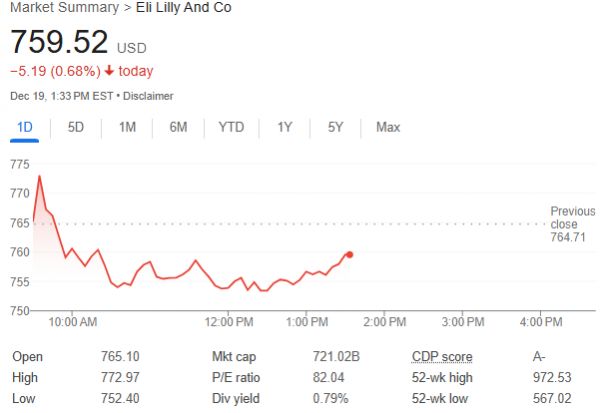The image size is (600, 413).
Task: Click the 12:00 PM time axis label
Action: pos(229,322)
